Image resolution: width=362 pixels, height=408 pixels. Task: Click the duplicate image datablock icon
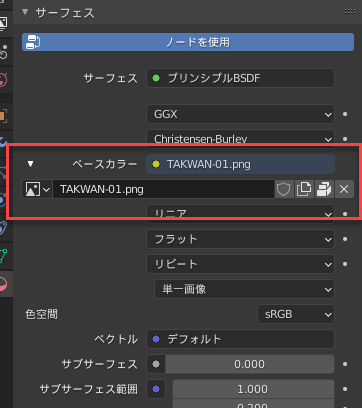(304, 189)
